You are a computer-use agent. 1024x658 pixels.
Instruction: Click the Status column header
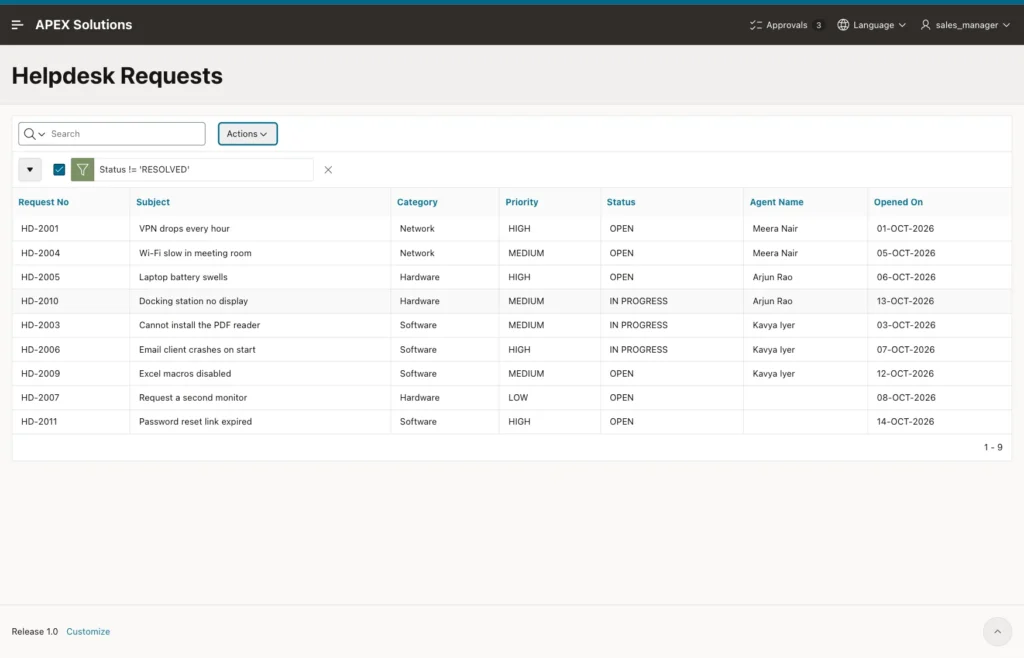[621, 202]
